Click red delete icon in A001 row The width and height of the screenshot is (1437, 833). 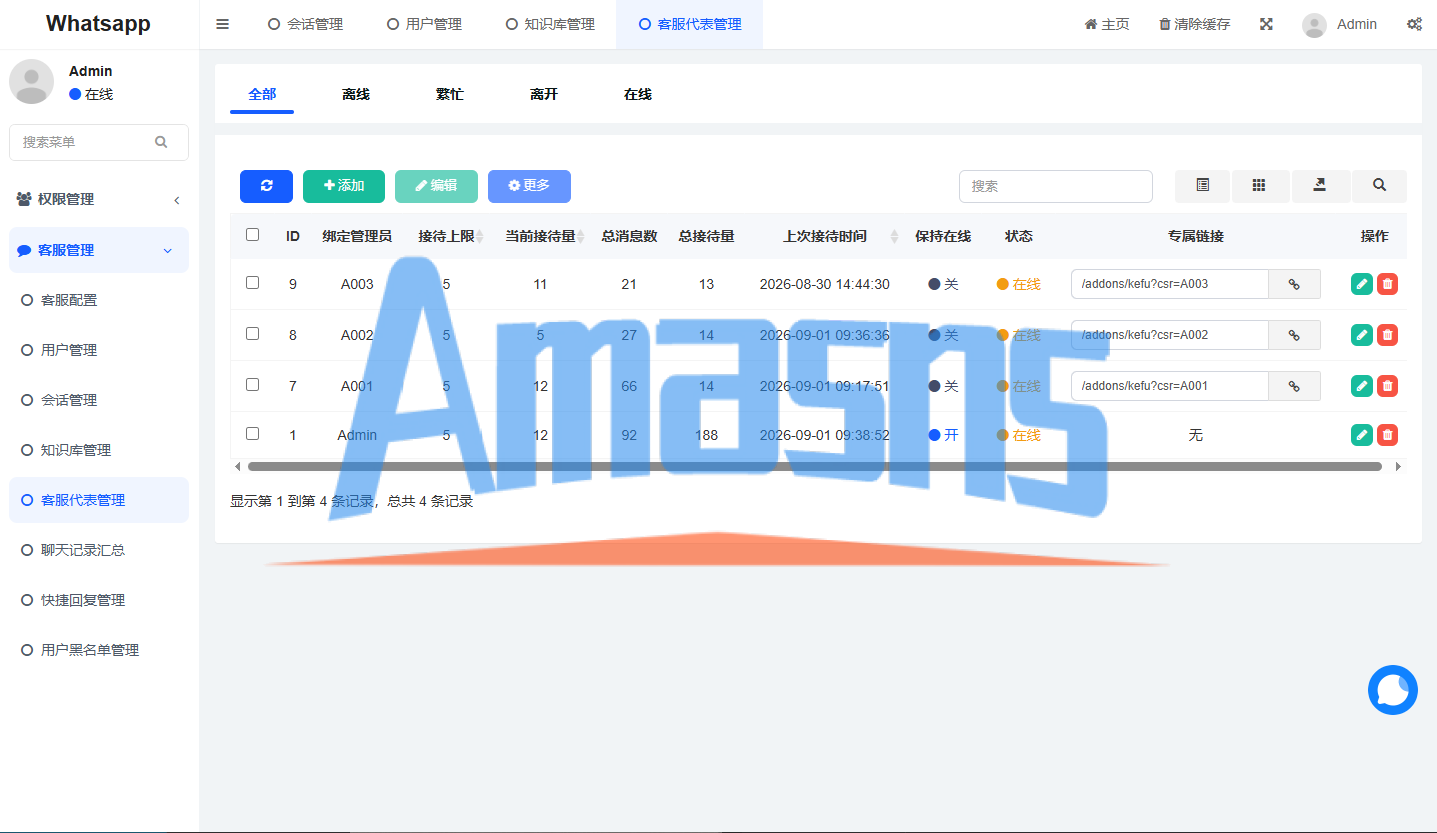click(x=1387, y=386)
